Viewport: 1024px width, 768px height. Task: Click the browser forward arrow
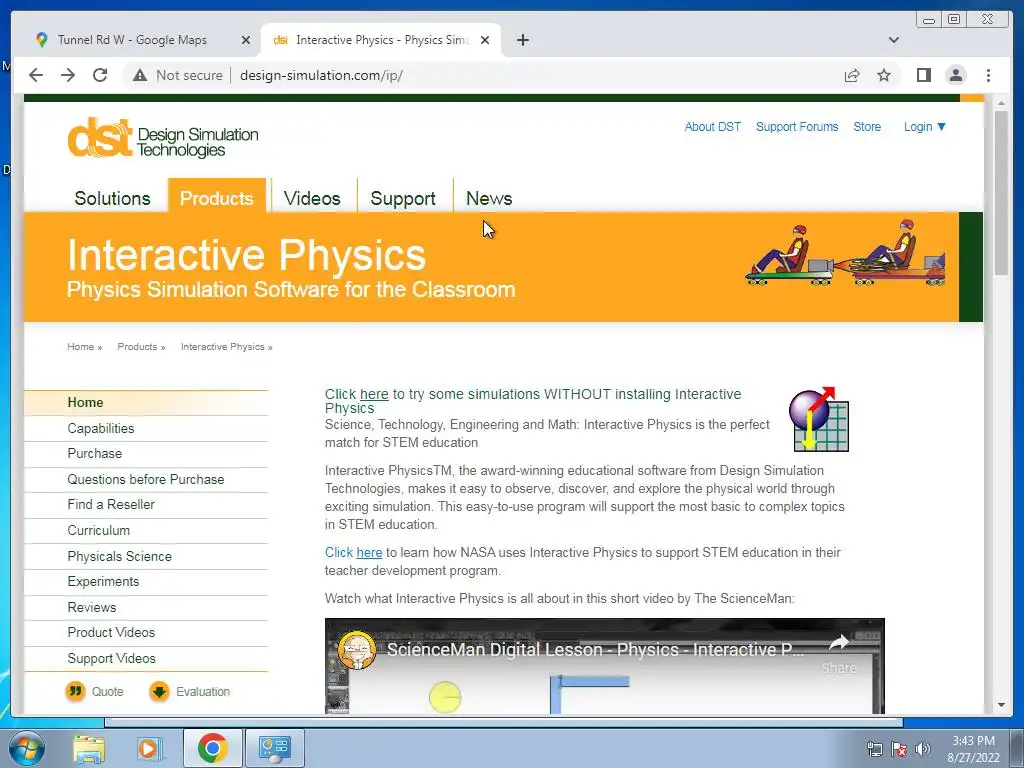[x=68, y=75]
